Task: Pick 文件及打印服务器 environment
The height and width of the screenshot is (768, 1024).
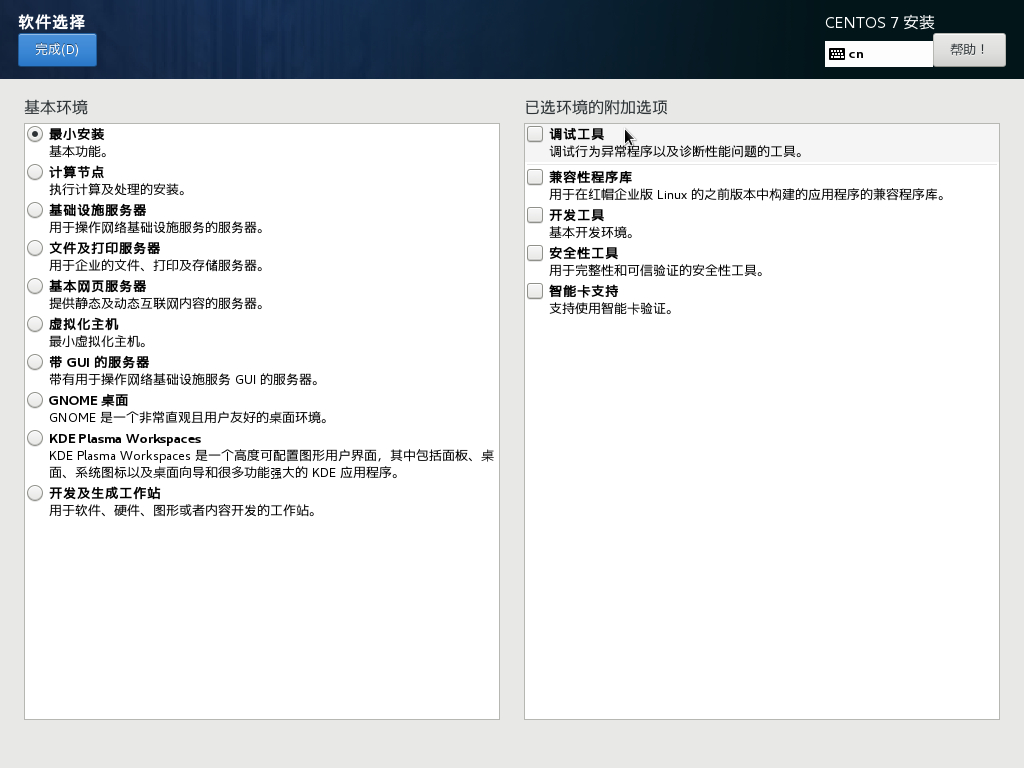Action: [x=35, y=248]
